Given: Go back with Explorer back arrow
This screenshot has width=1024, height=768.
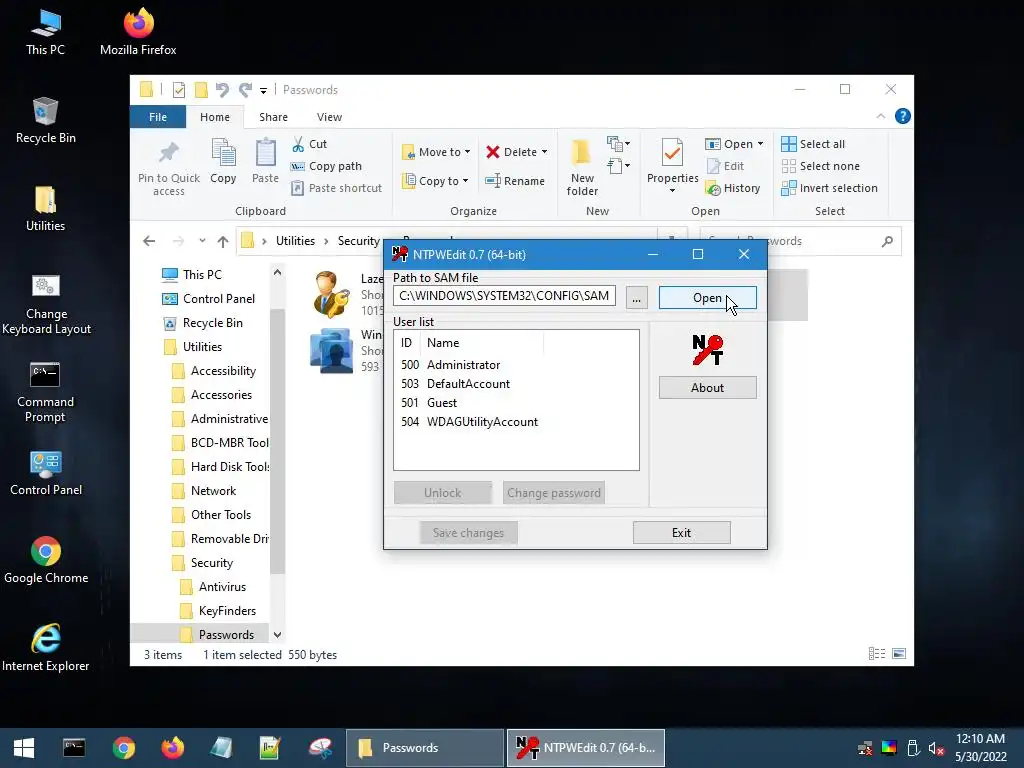Looking at the screenshot, I should point(149,241).
